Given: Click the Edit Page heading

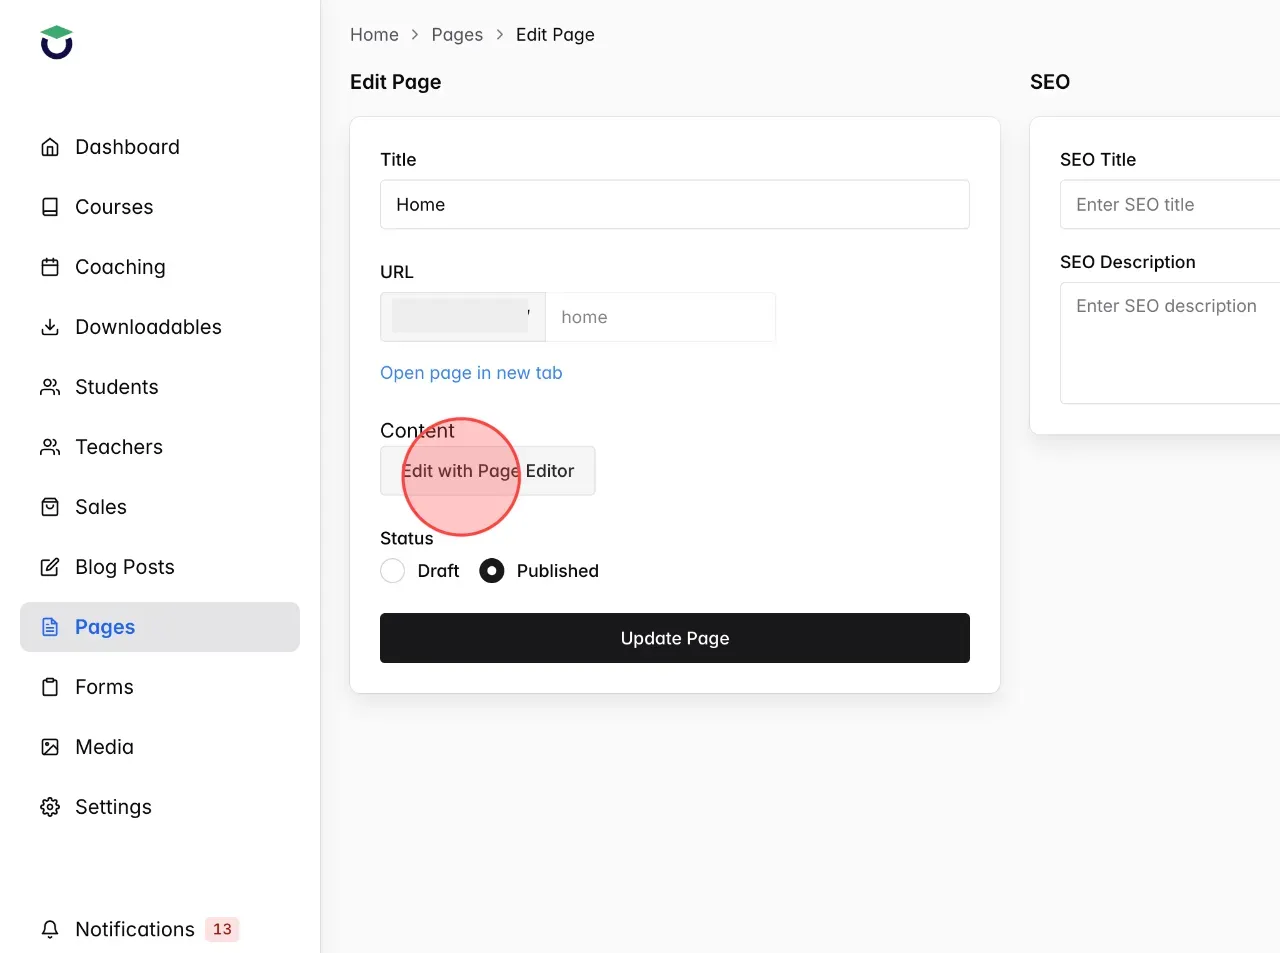Looking at the screenshot, I should tap(396, 82).
